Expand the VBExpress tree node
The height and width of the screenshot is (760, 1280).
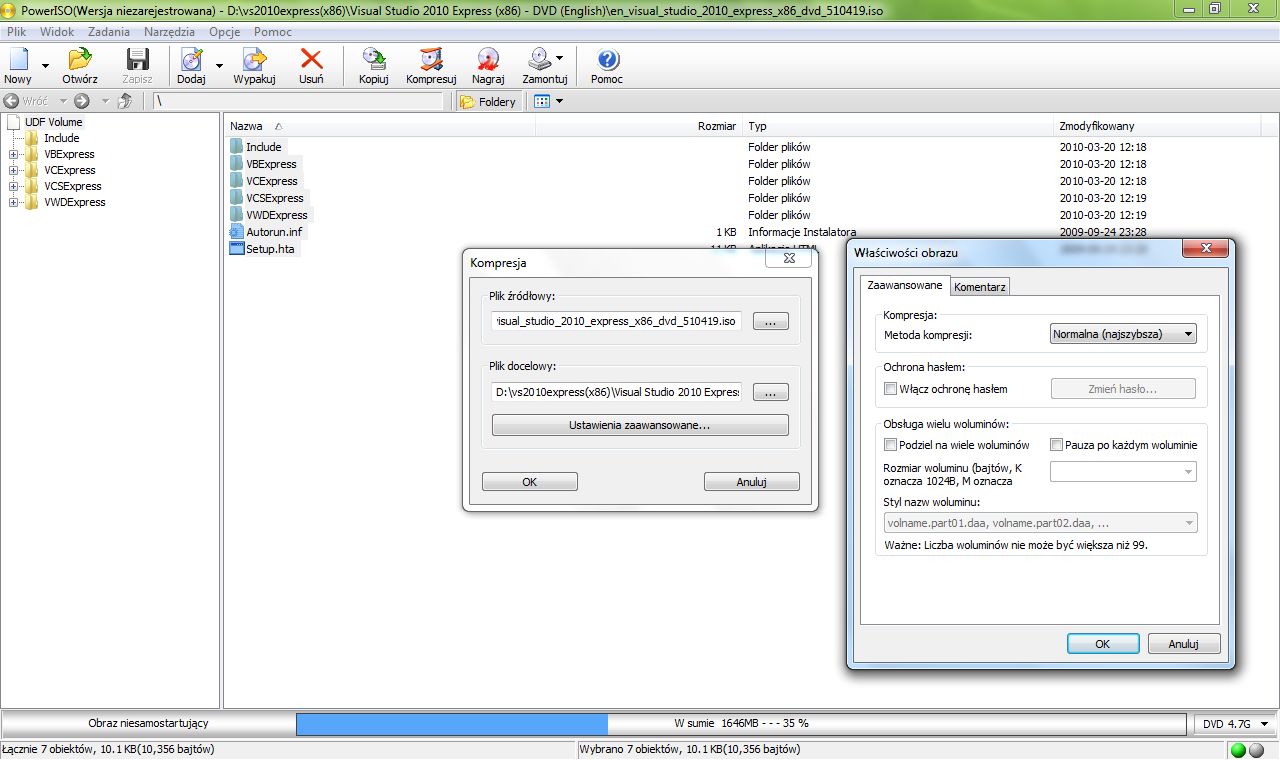pos(13,154)
